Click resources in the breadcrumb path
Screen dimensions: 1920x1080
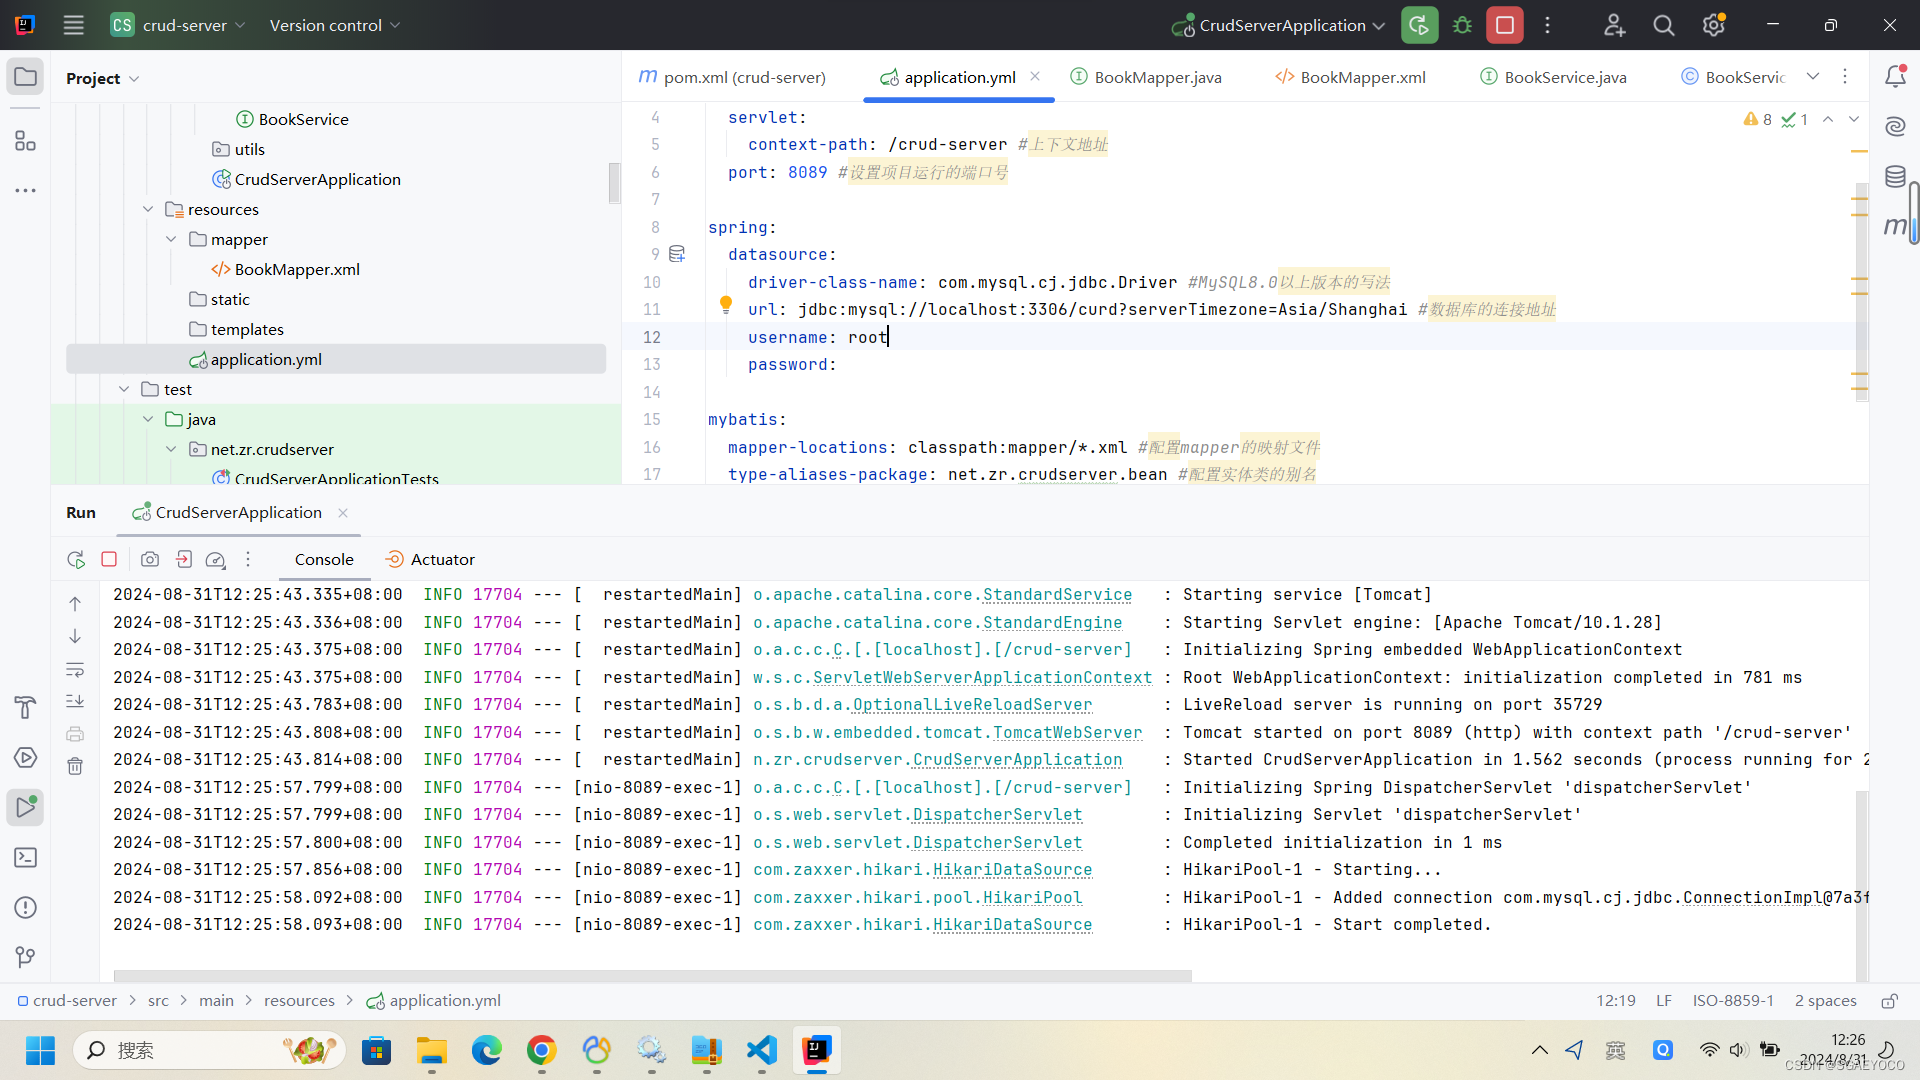pyautogui.click(x=299, y=1001)
